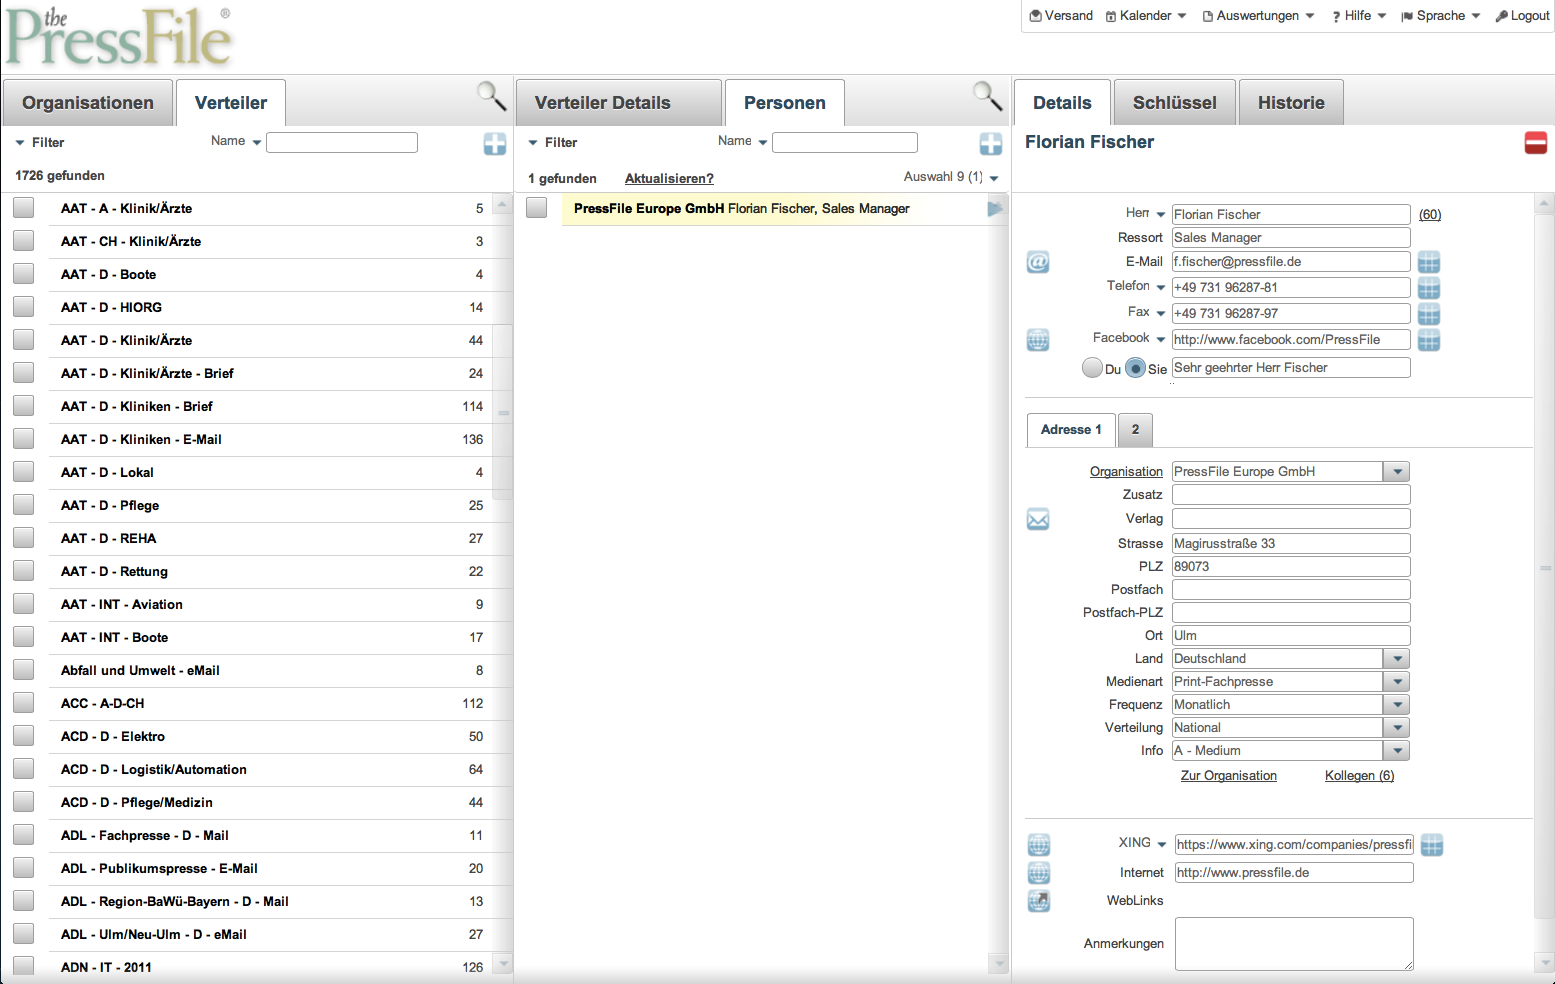Open the Medienart dropdown
The width and height of the screenshot is (1555, 984).
point(1397,682)
